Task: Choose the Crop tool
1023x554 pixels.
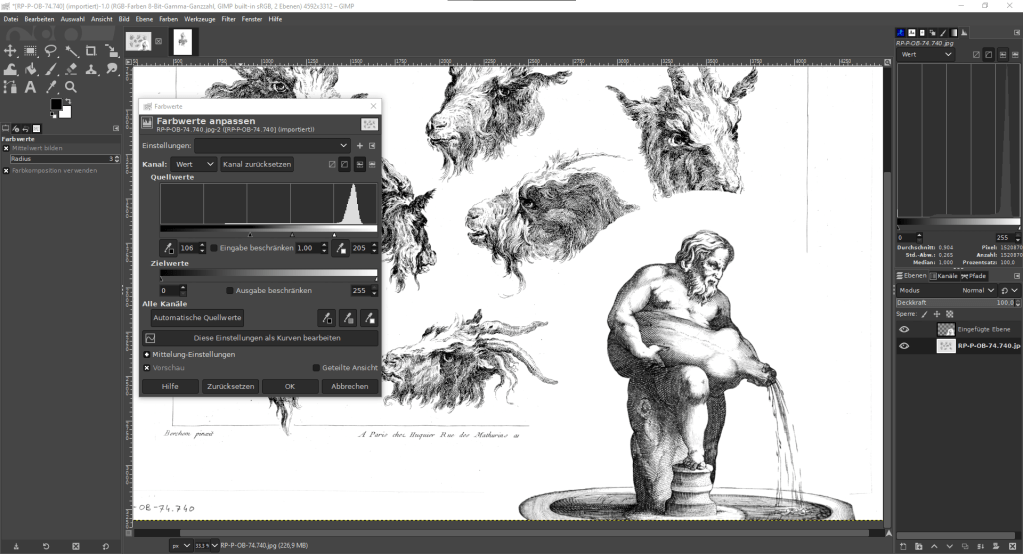Action: pyautogui.click(x=91, y=51)
